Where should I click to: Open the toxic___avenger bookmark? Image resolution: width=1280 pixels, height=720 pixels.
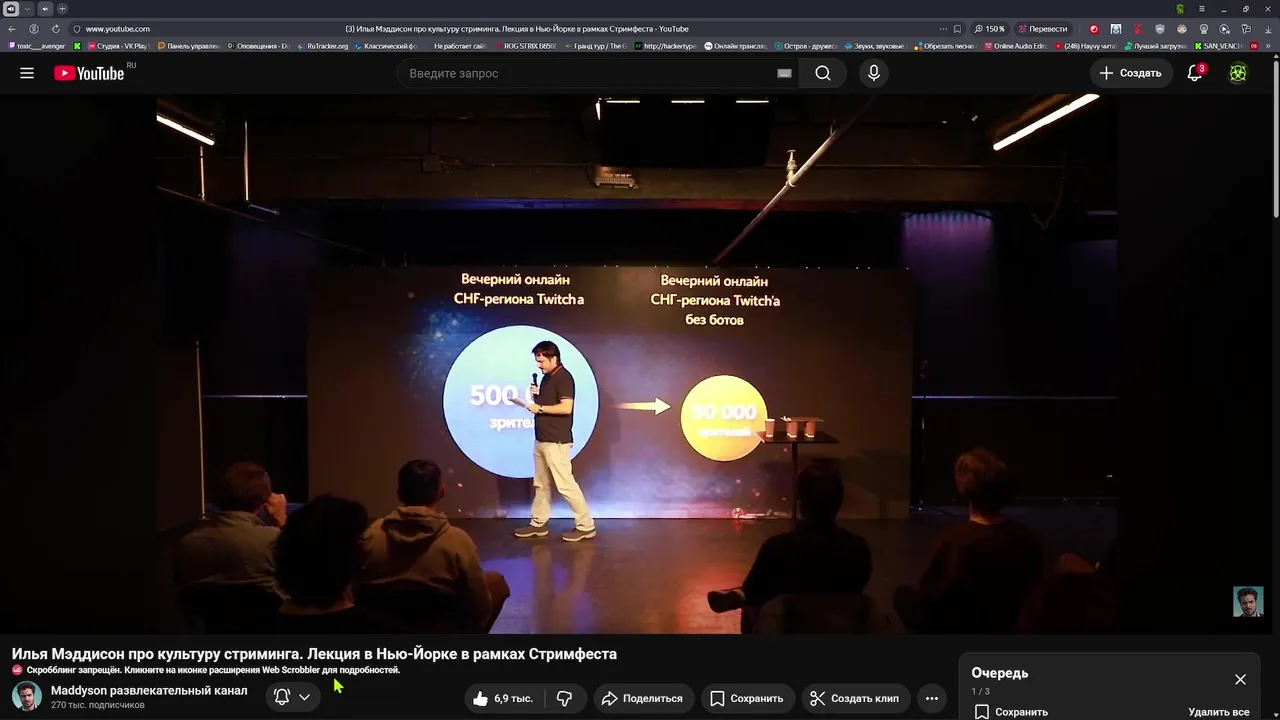click(x=36, y=46)
